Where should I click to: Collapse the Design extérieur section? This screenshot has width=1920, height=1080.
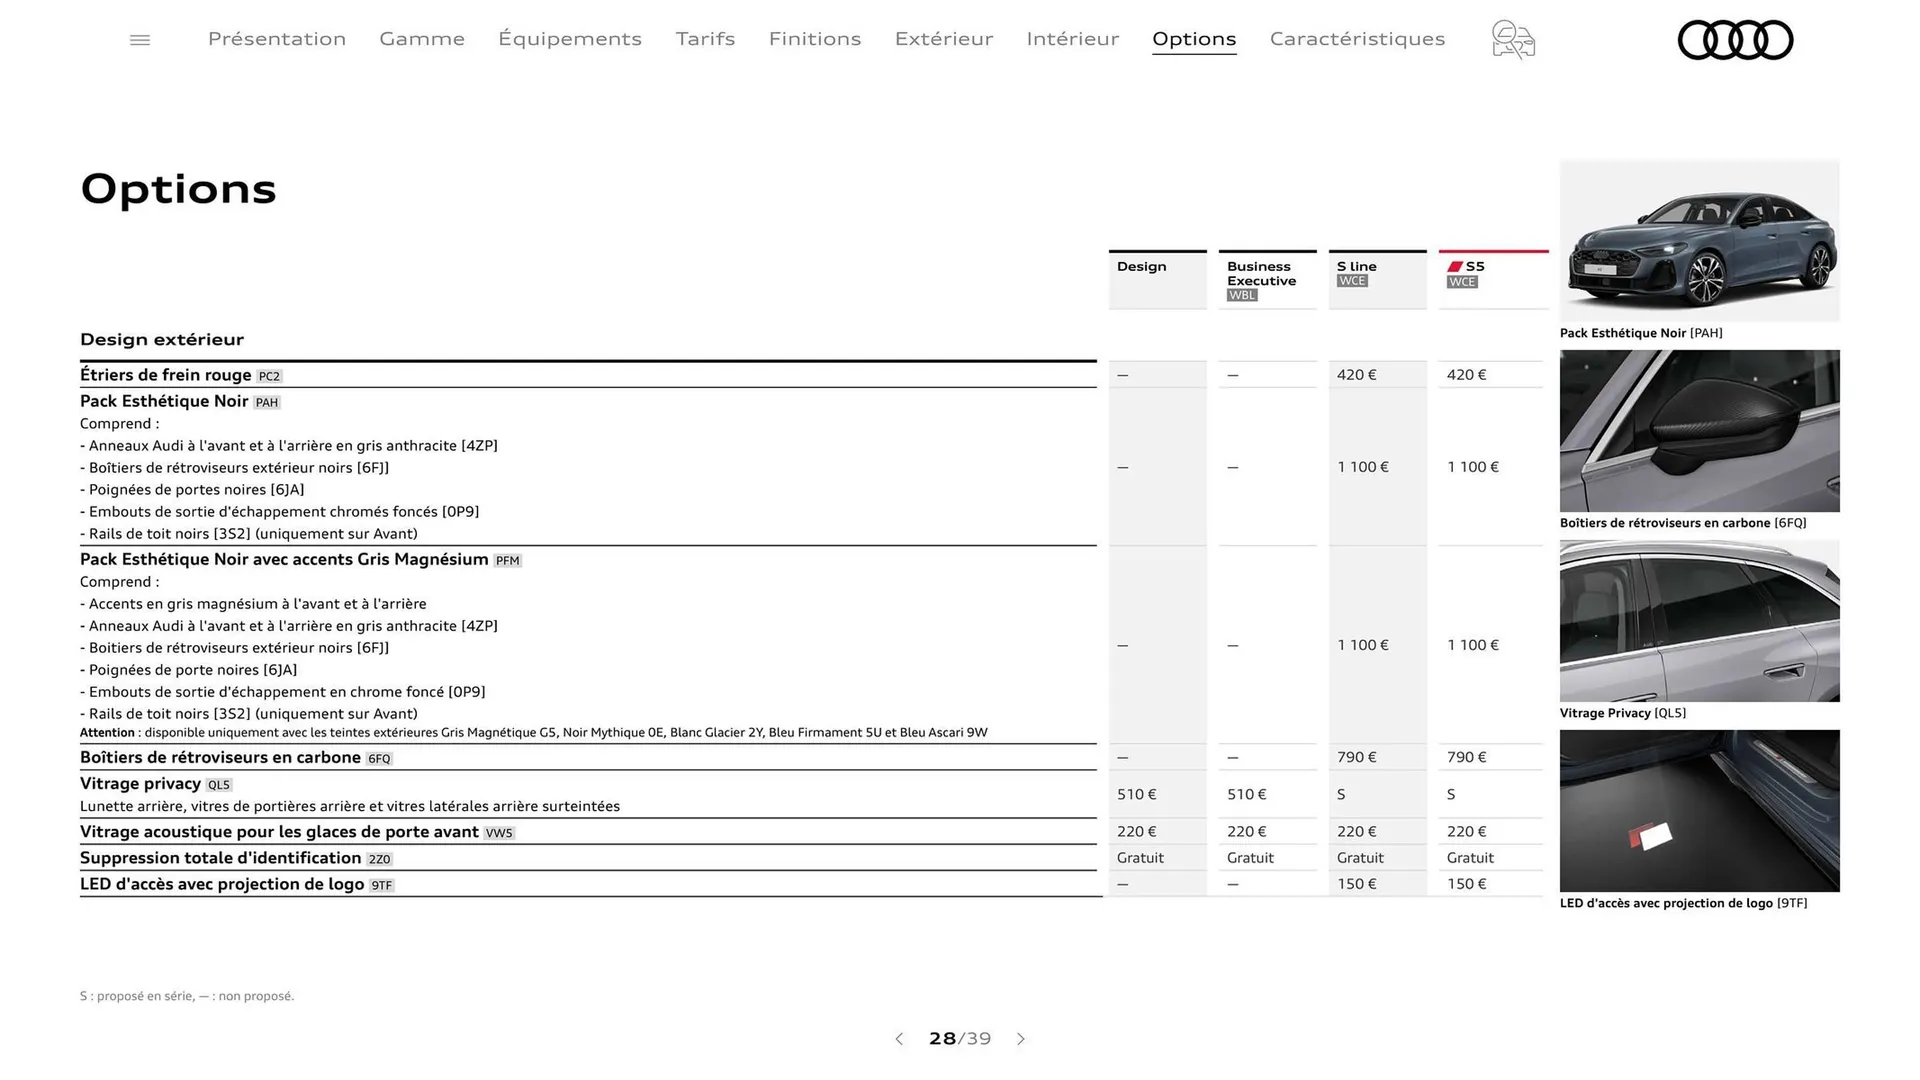point(162,339)
